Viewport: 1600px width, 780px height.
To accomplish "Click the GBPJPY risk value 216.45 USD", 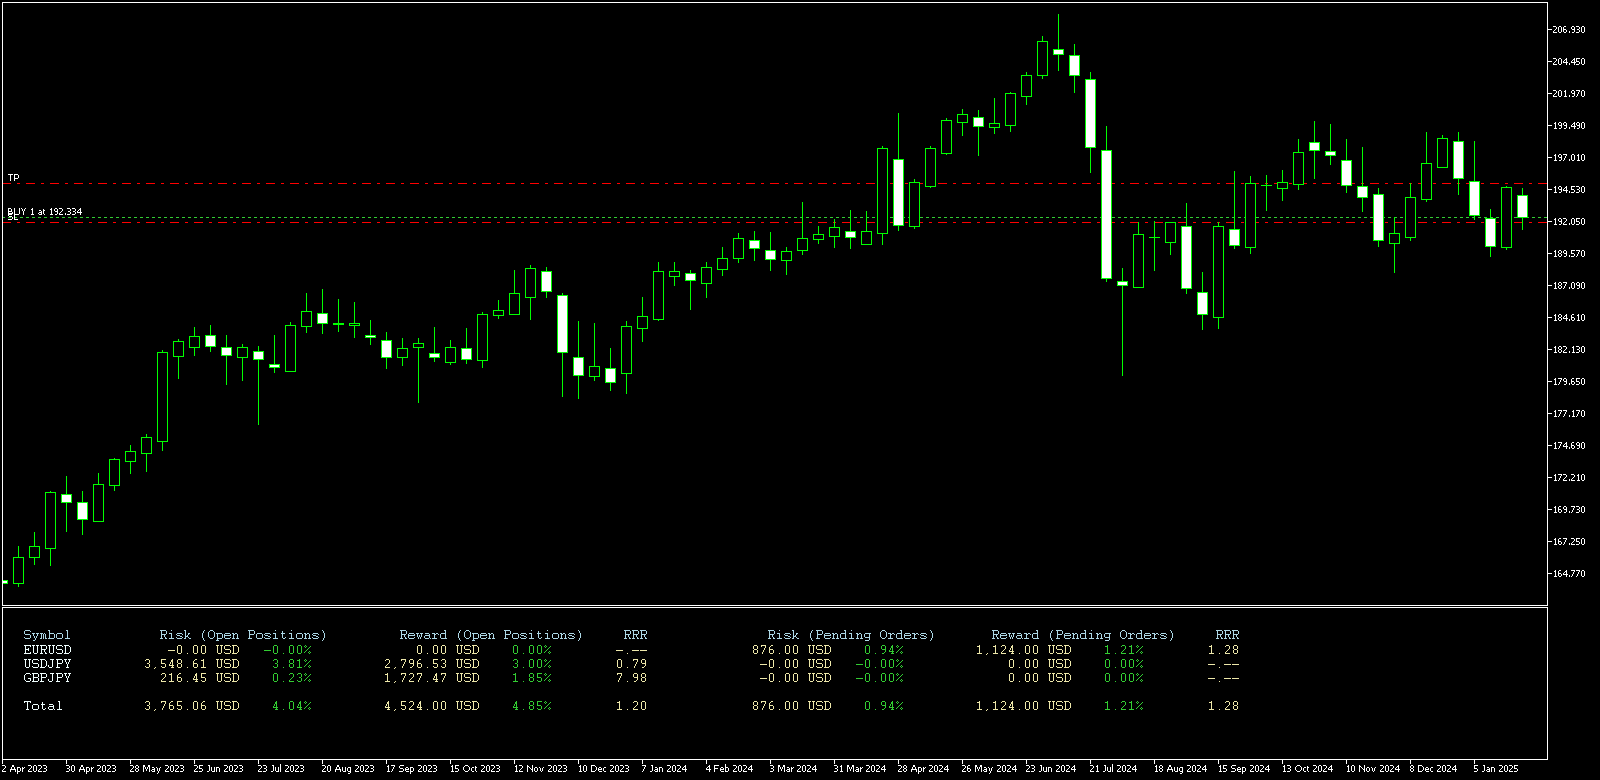I will point(200,678).
